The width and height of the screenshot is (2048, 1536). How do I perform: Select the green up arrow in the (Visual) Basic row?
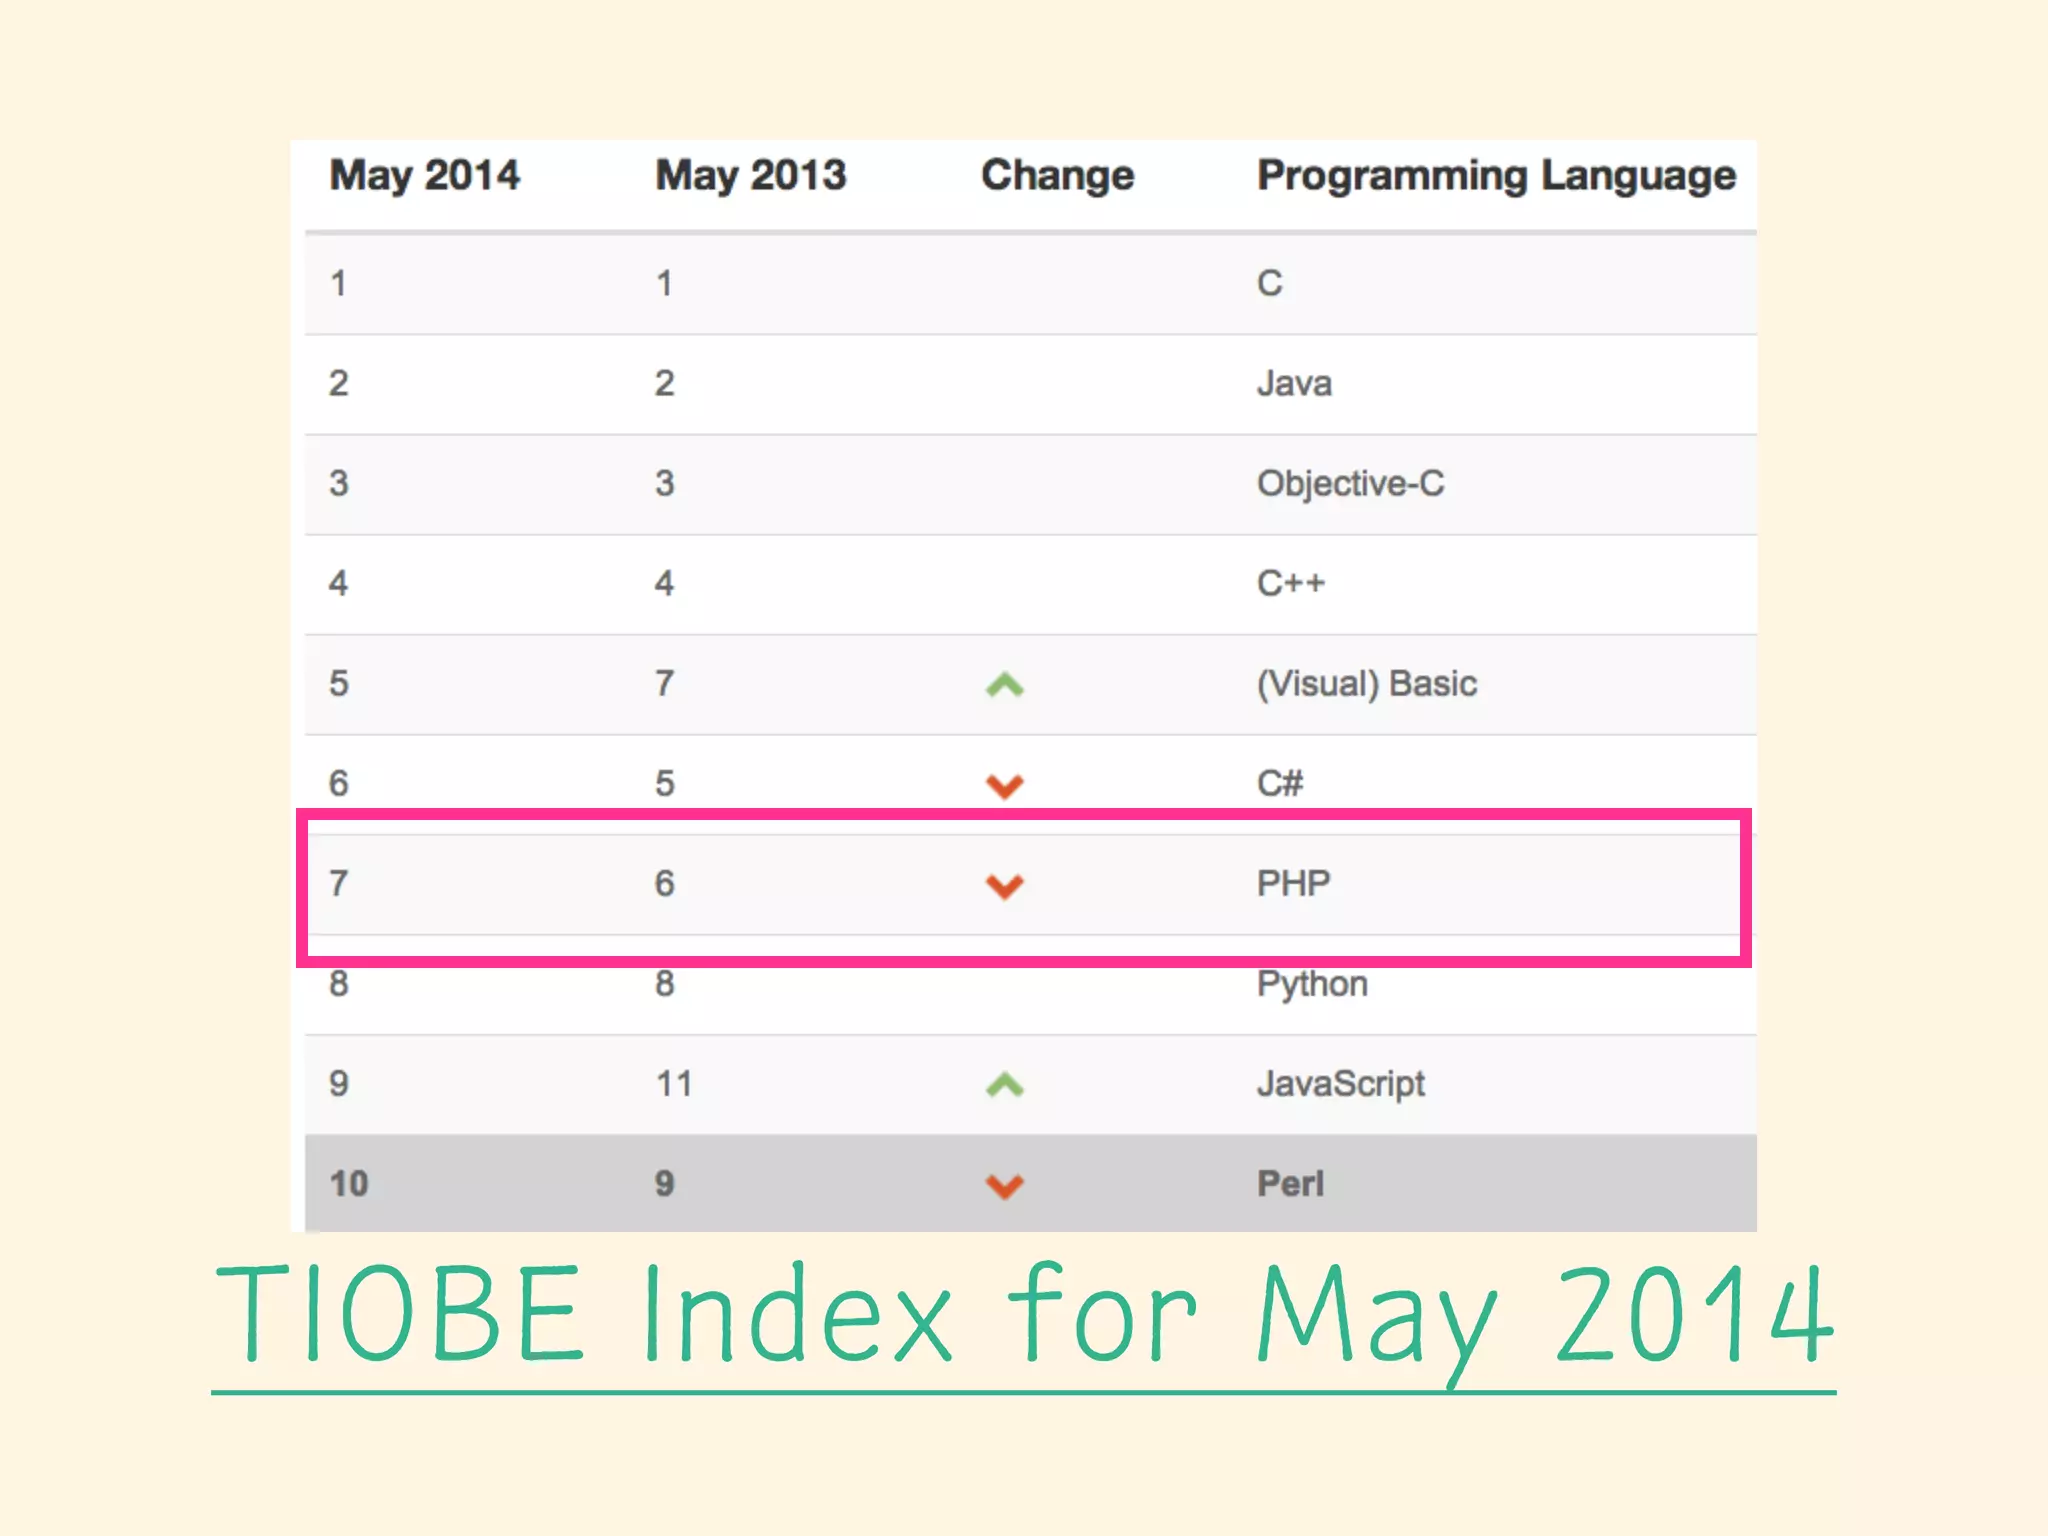1005,685
